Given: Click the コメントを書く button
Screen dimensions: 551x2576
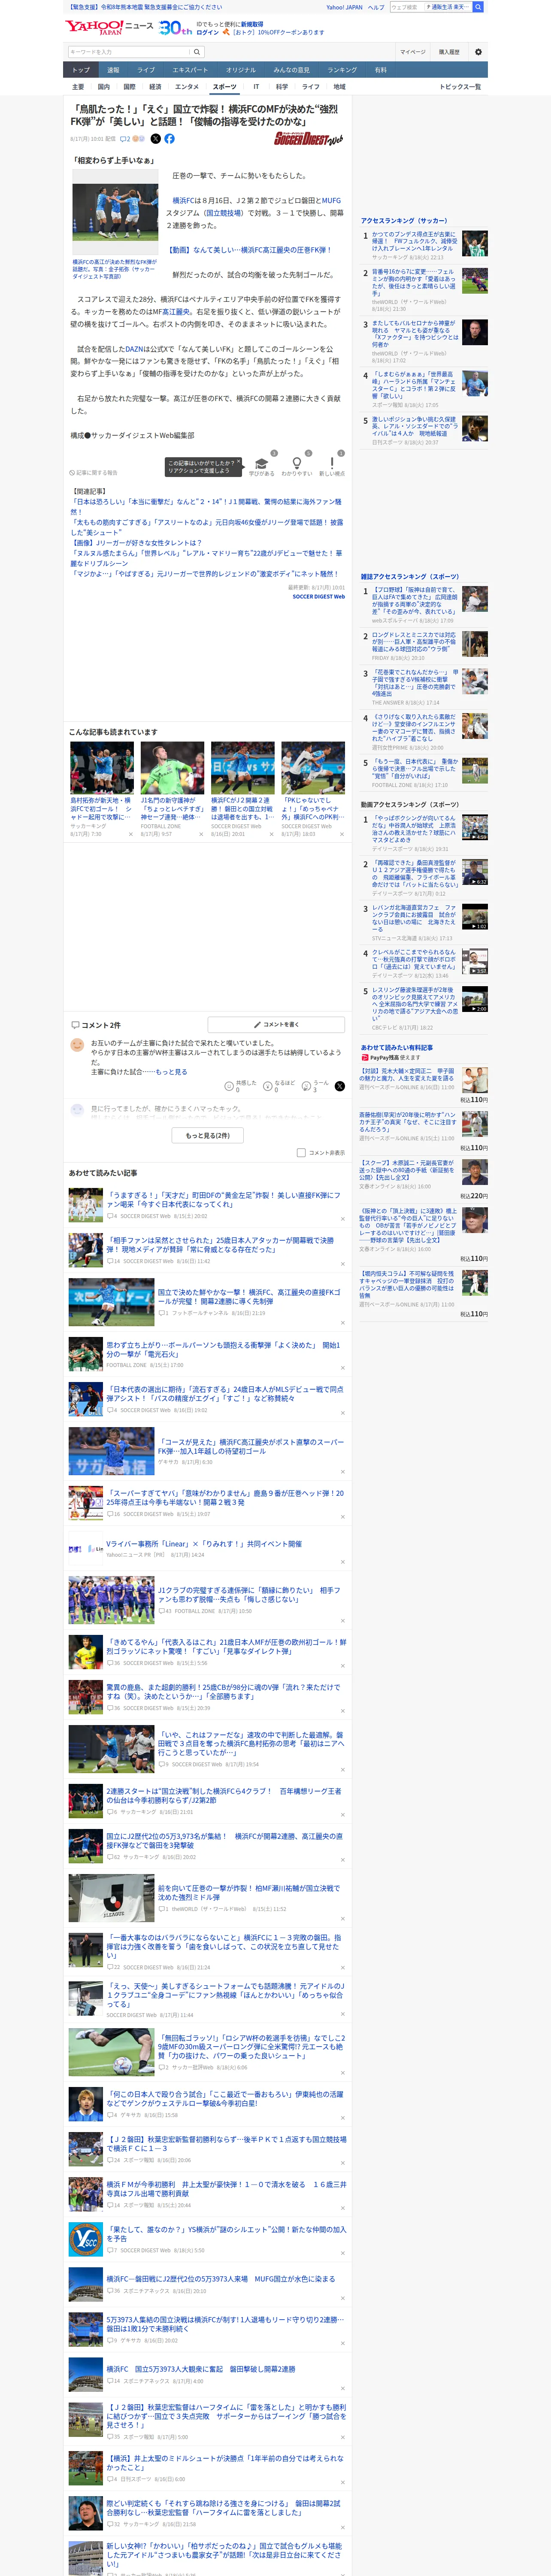Looking at the screenshot, I should tap(276, 1025).
